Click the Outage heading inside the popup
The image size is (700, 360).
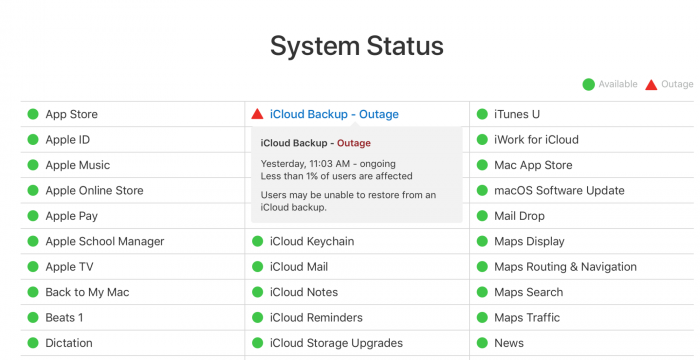point(354,143)
